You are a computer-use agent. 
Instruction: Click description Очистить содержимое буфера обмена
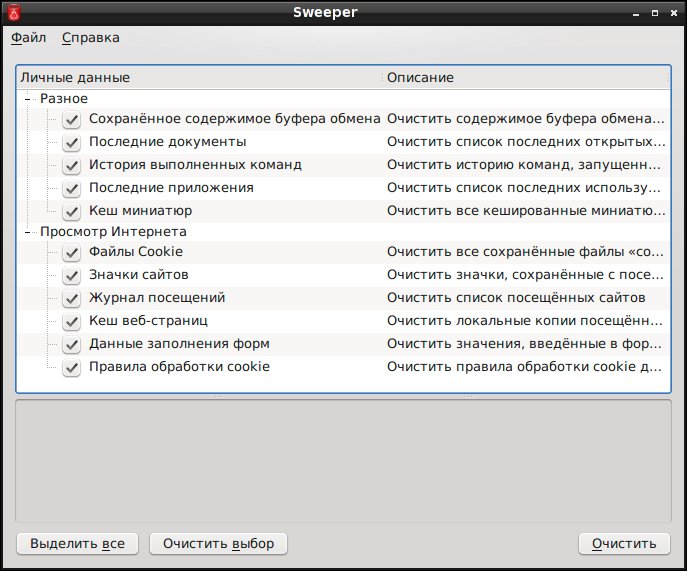[x=526, y=119]
